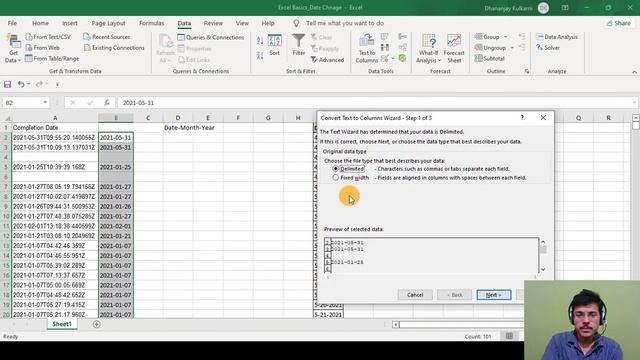Expand the What-If Analysis dropdown
This screenshot has width=640, height=360.
(x=439, y=60)
